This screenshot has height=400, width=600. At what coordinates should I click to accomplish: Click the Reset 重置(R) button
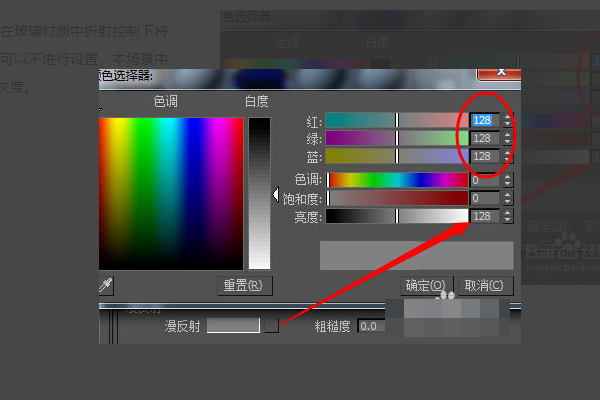(x=245, y=286)
